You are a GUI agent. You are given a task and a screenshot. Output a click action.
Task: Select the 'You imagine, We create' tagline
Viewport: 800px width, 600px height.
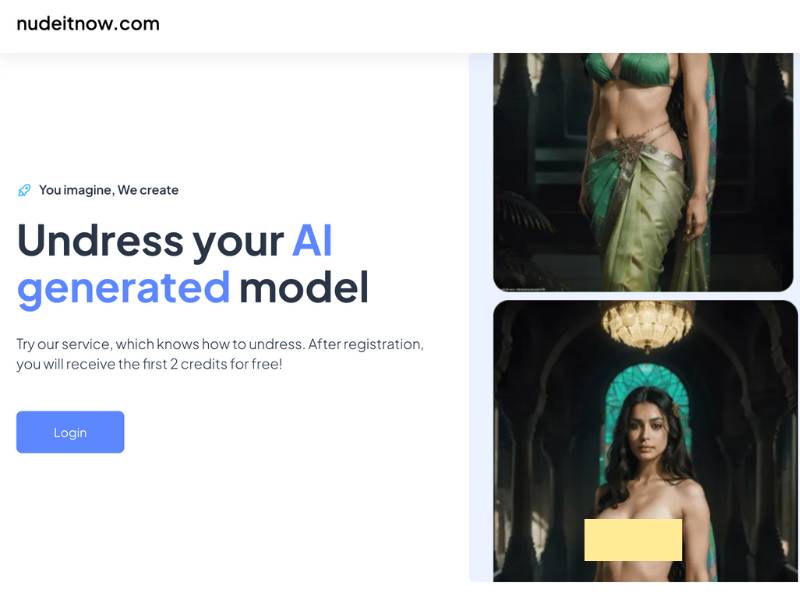pos(109,190)
